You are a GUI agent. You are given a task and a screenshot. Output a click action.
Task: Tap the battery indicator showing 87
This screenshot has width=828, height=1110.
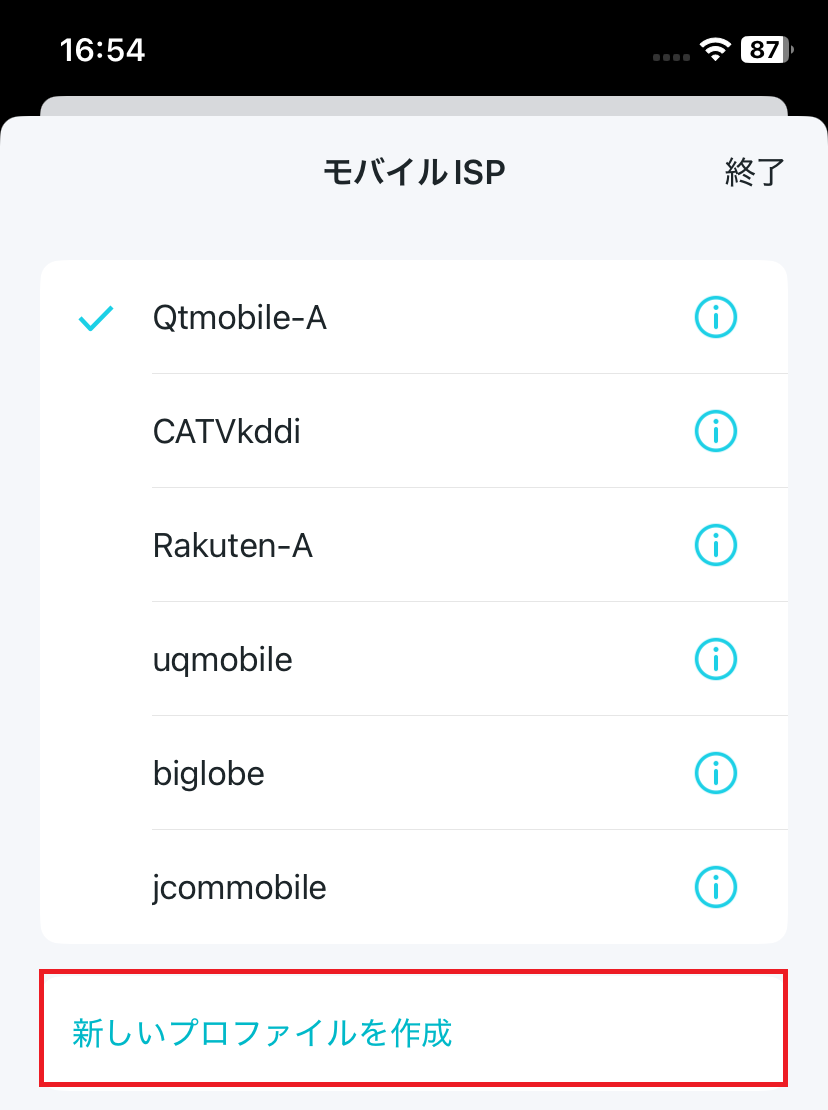pyautogui.click(x=767, y=50)
